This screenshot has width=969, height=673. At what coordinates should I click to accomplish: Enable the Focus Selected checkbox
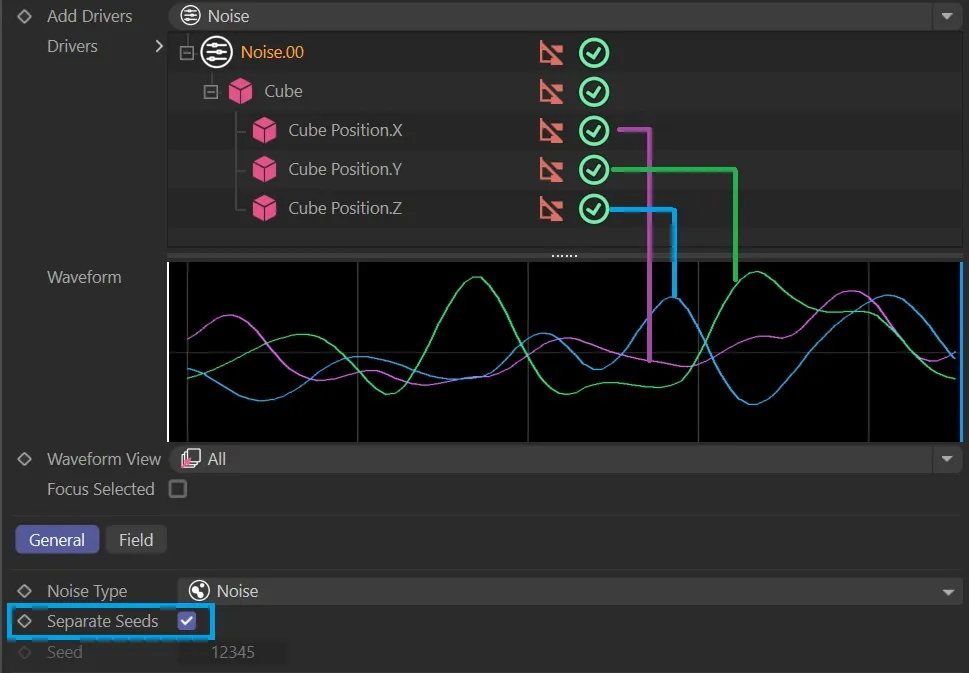178,489
